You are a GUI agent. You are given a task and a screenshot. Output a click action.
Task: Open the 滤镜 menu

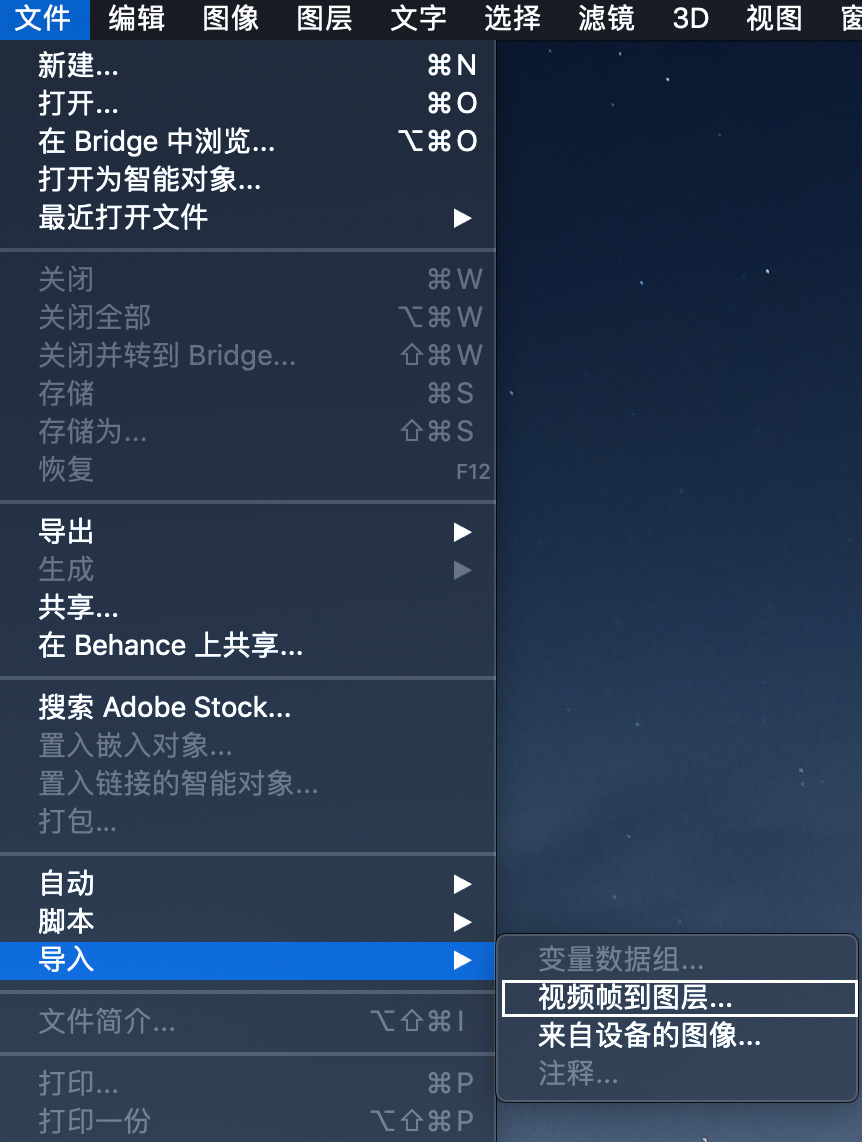point(606,19)
